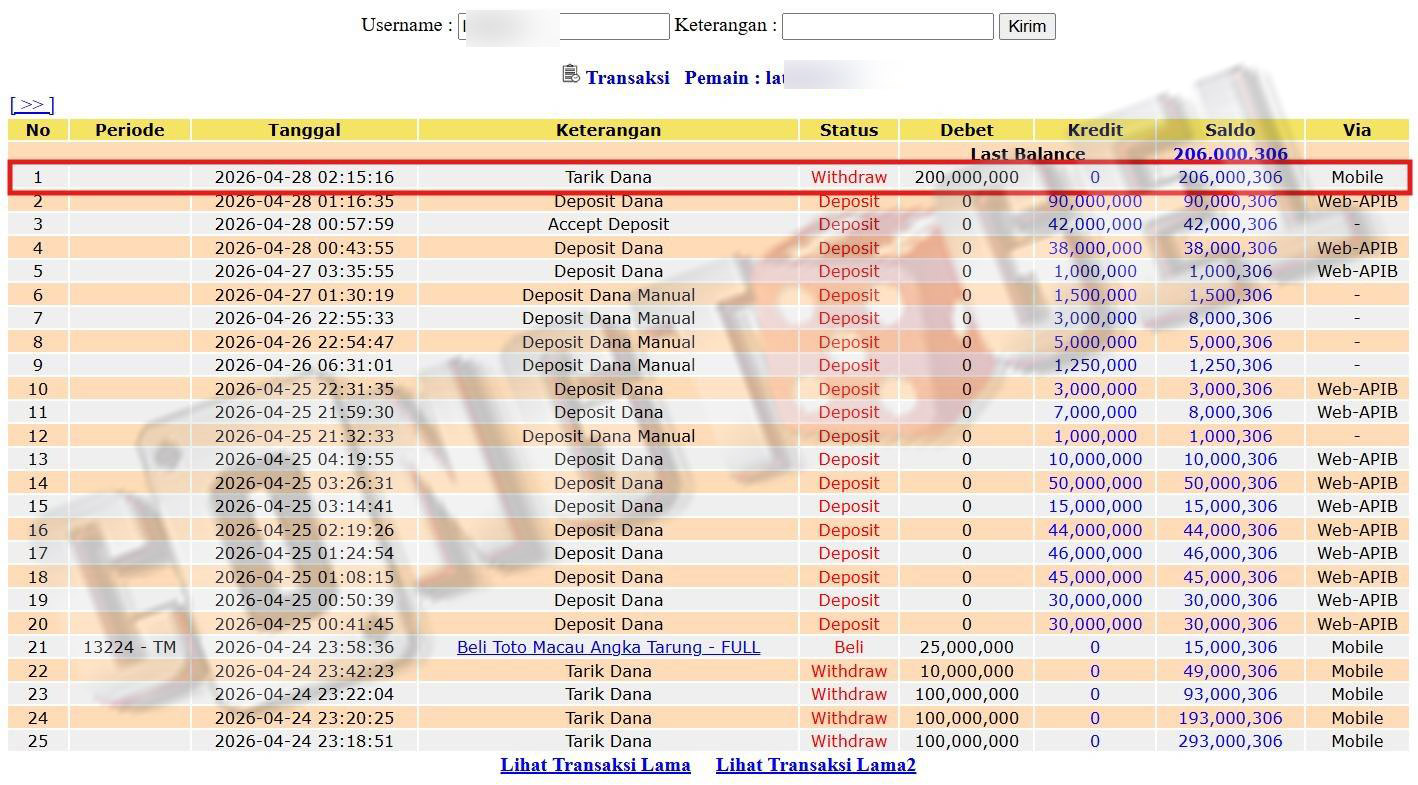Open Lihat Transaksi Lama2 link
1418x785 pixels.
pyautogui.click(x=816, y=765)
